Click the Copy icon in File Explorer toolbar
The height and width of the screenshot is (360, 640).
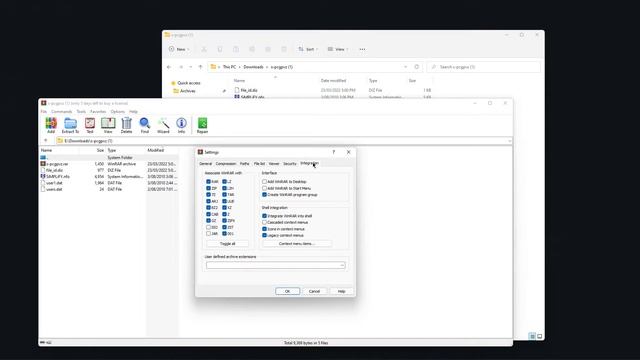tap(220, 49)
